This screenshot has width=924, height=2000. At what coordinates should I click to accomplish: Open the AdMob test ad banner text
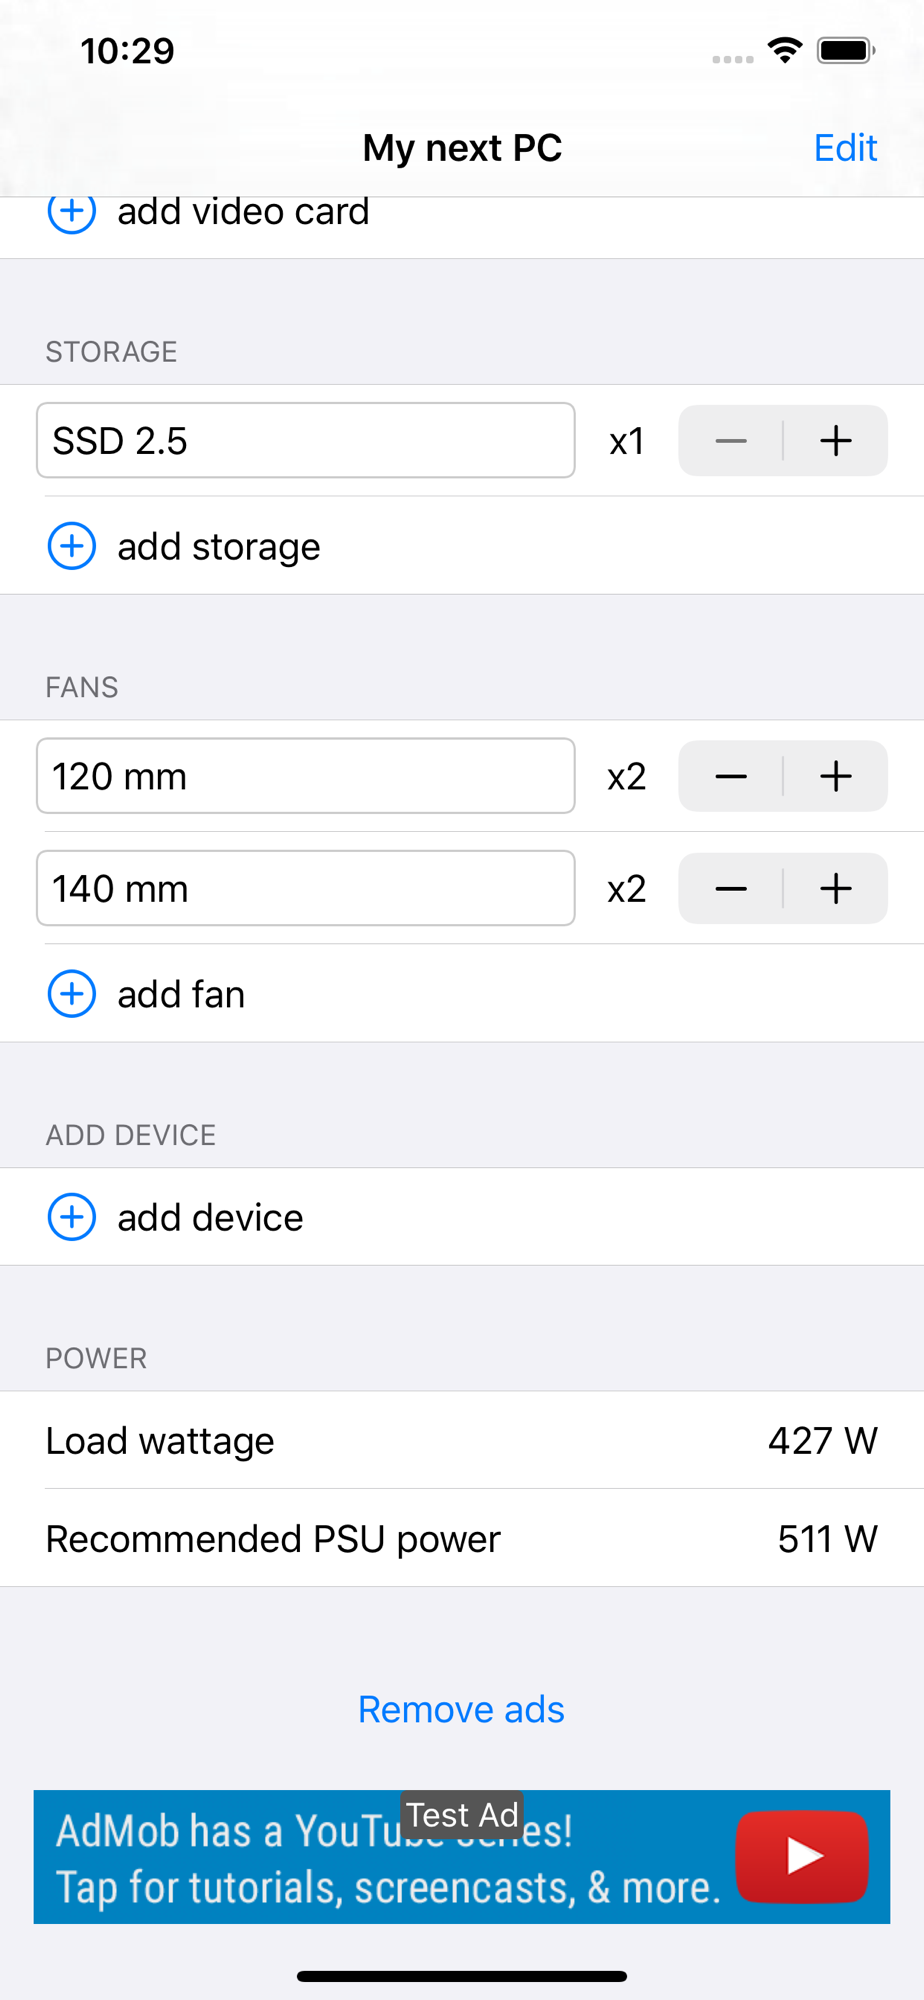coord(388,1859)
